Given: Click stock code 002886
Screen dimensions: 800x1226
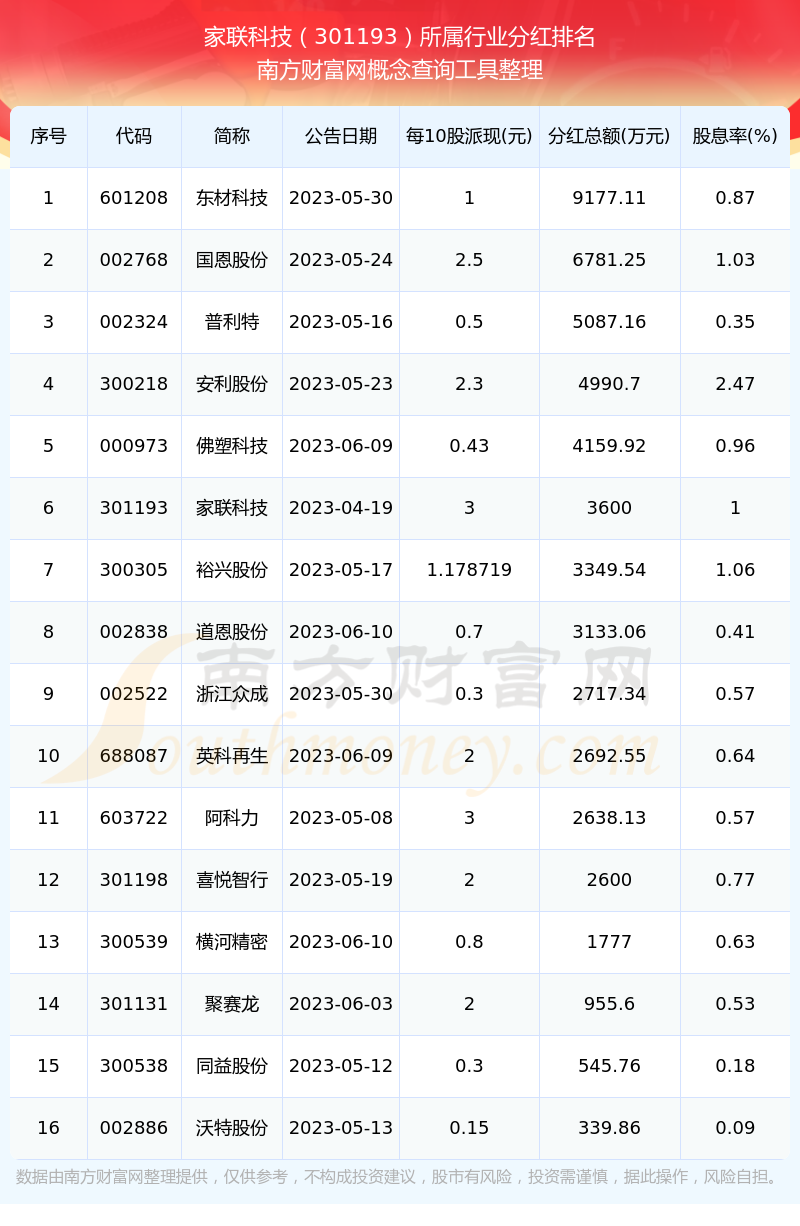Looking at the screenshot, I should point(134,1128).
